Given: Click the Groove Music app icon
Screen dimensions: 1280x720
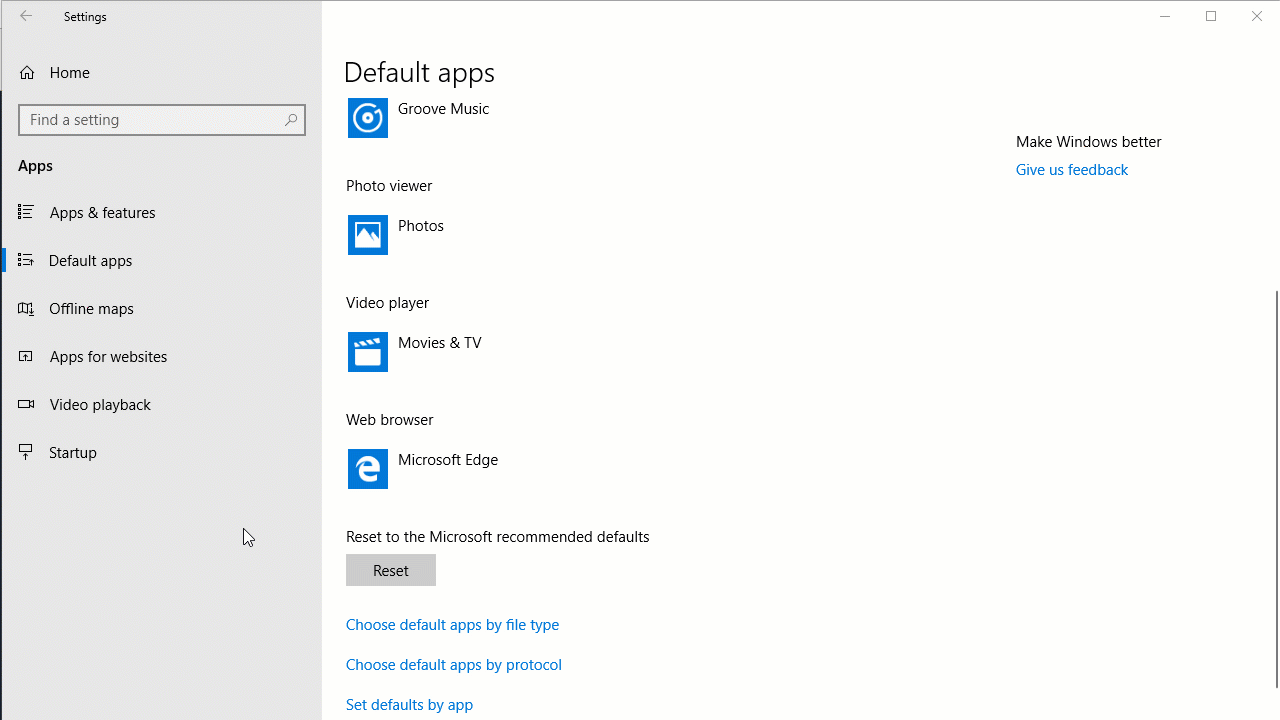Looking at the screenshot, I should tap(367, 118).
